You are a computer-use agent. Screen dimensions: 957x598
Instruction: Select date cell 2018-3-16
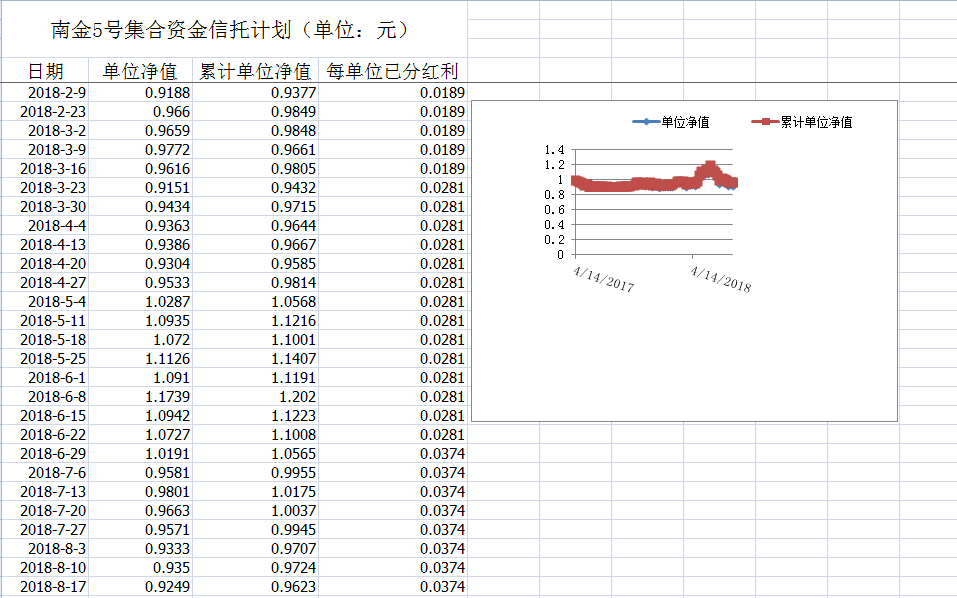click(x=45, y=168)
